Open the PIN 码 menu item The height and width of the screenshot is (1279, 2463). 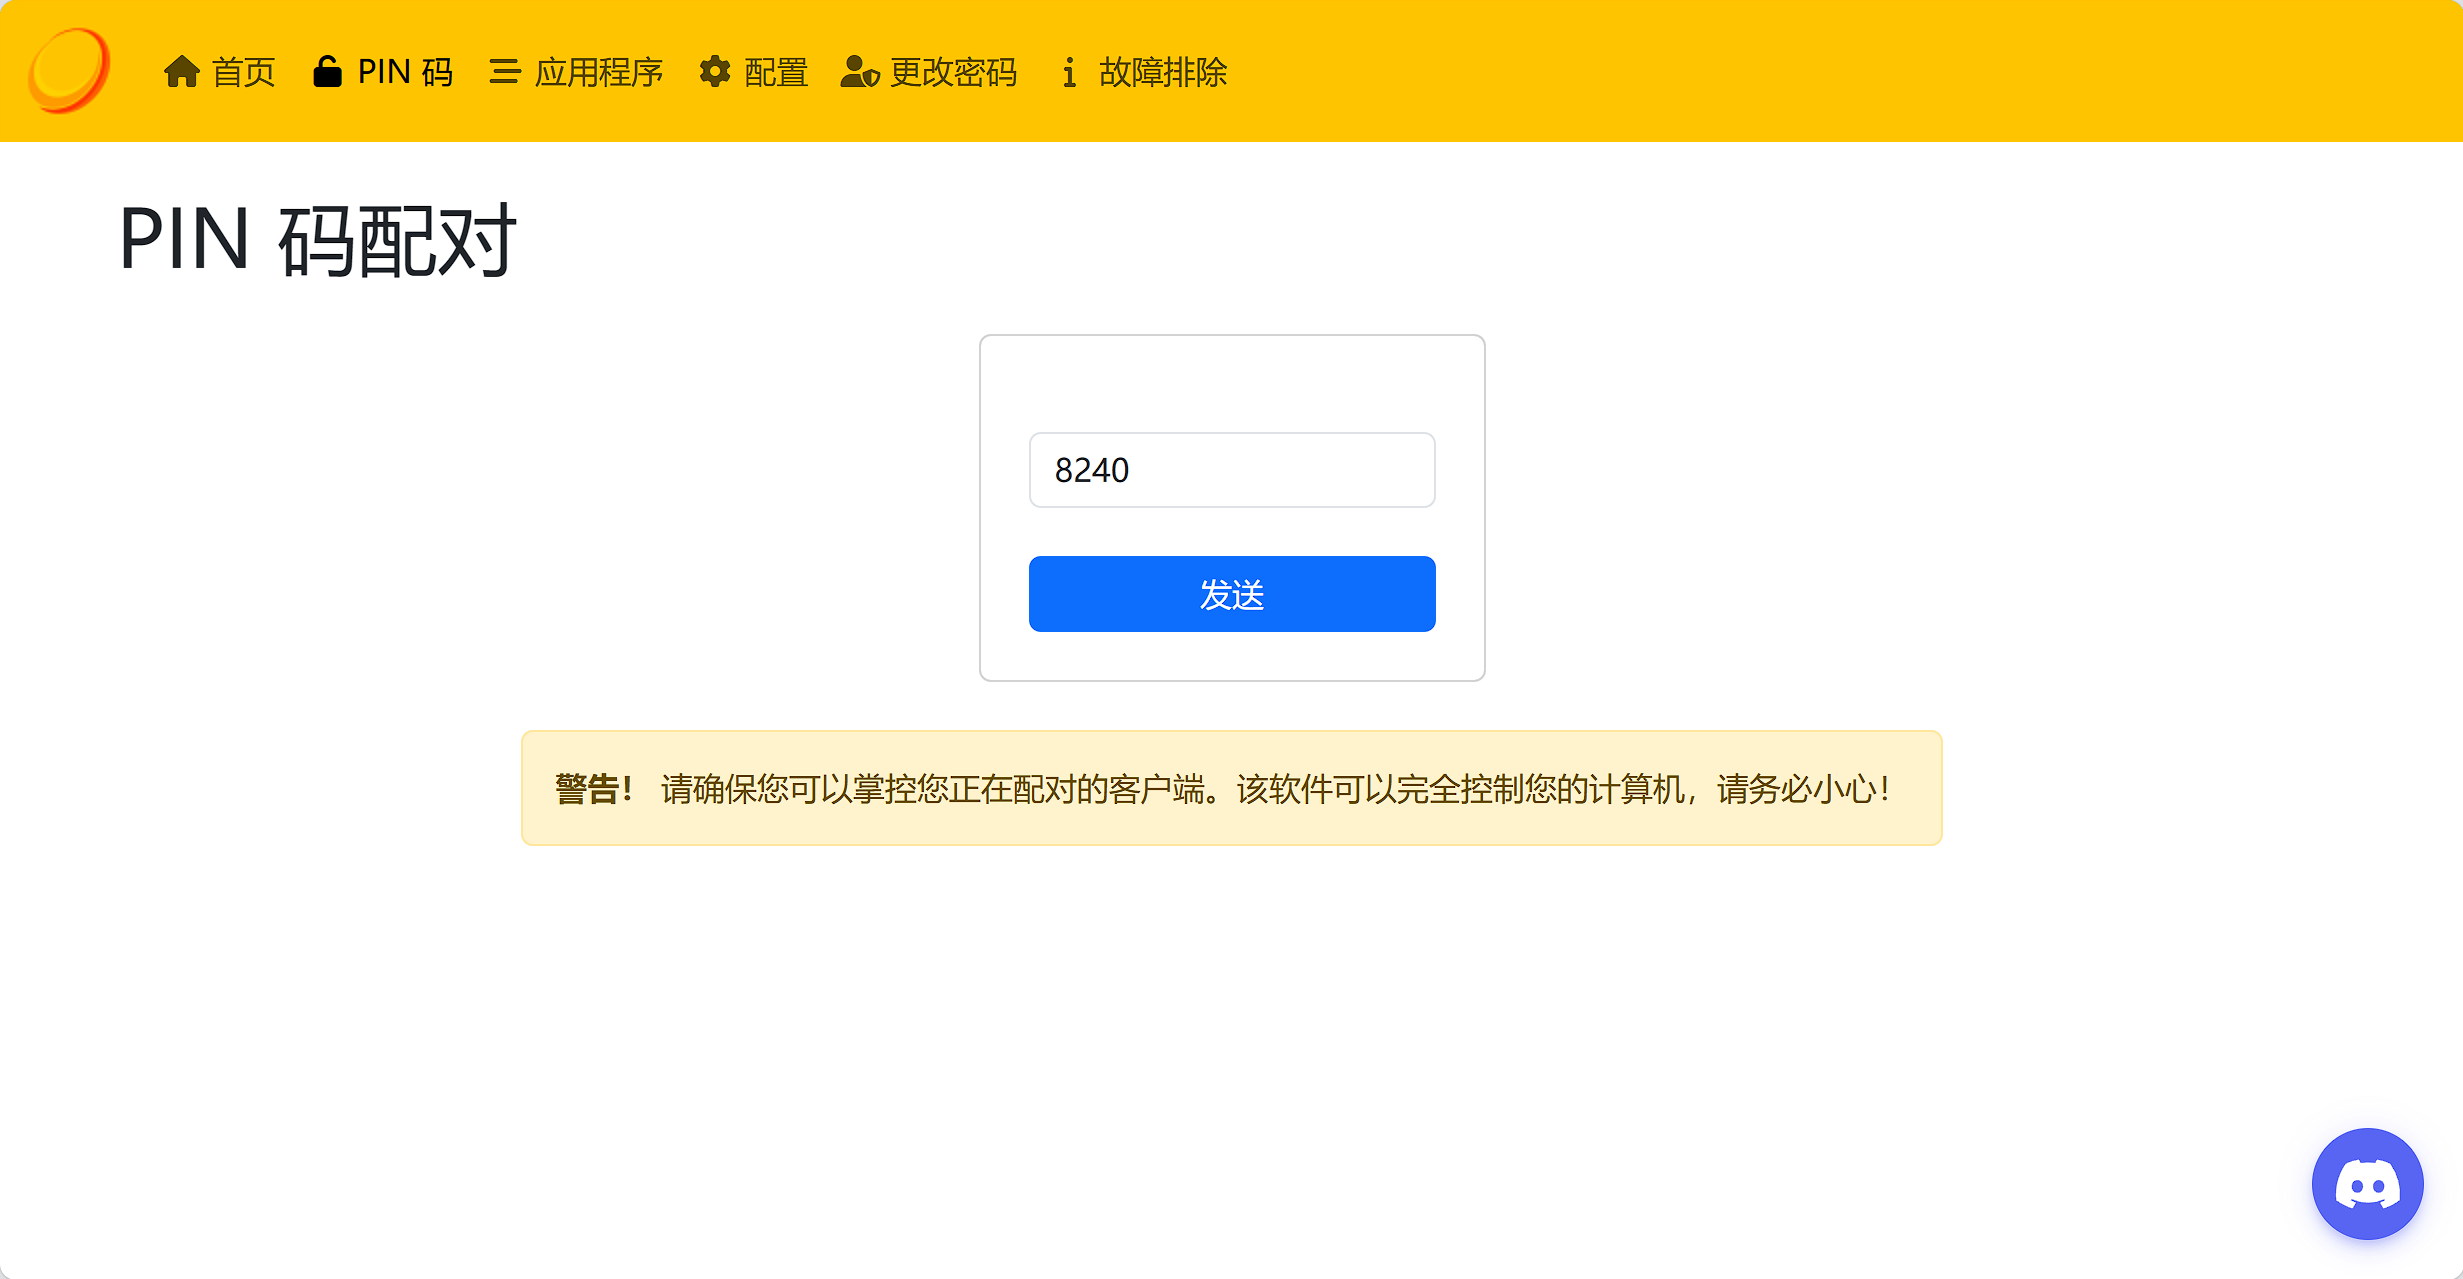[405, 72]
